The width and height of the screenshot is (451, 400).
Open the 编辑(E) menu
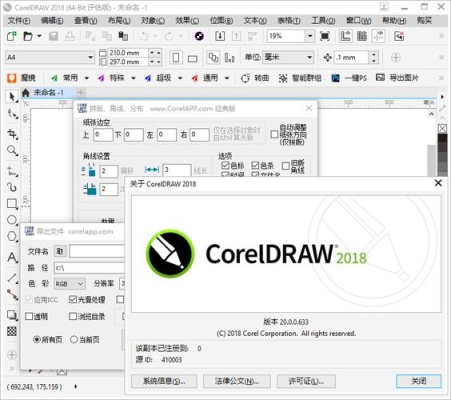click(x=52, y=21)
